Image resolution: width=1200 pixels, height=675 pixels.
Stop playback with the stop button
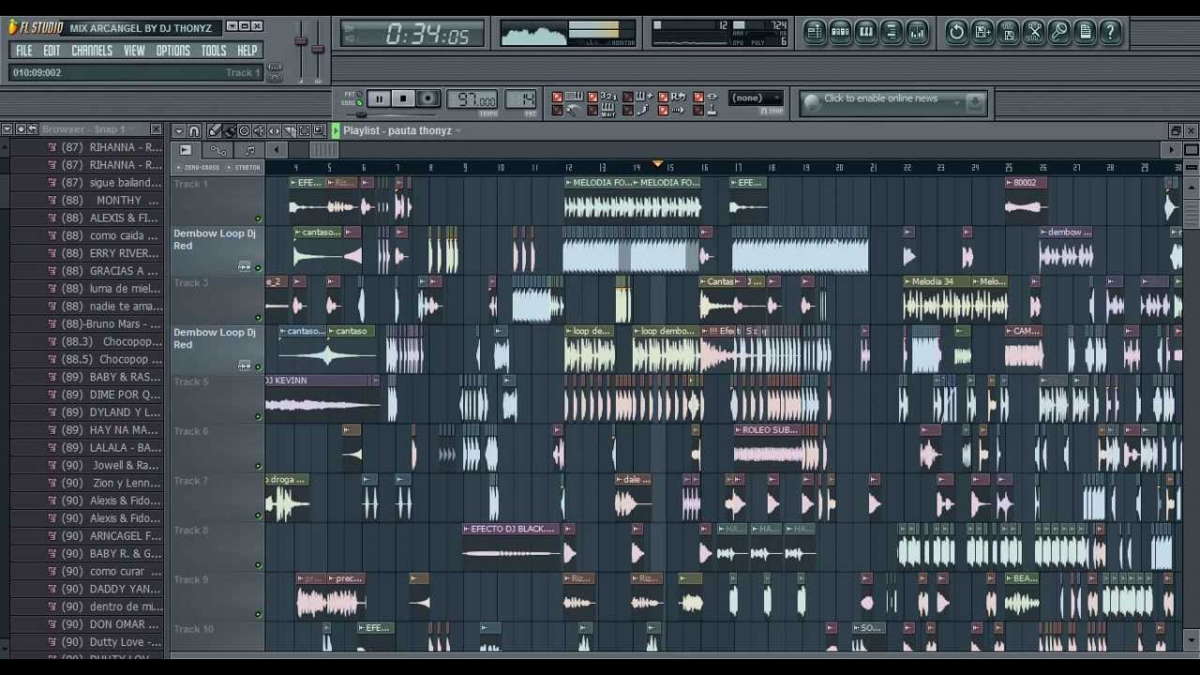[x=404, y=98]
